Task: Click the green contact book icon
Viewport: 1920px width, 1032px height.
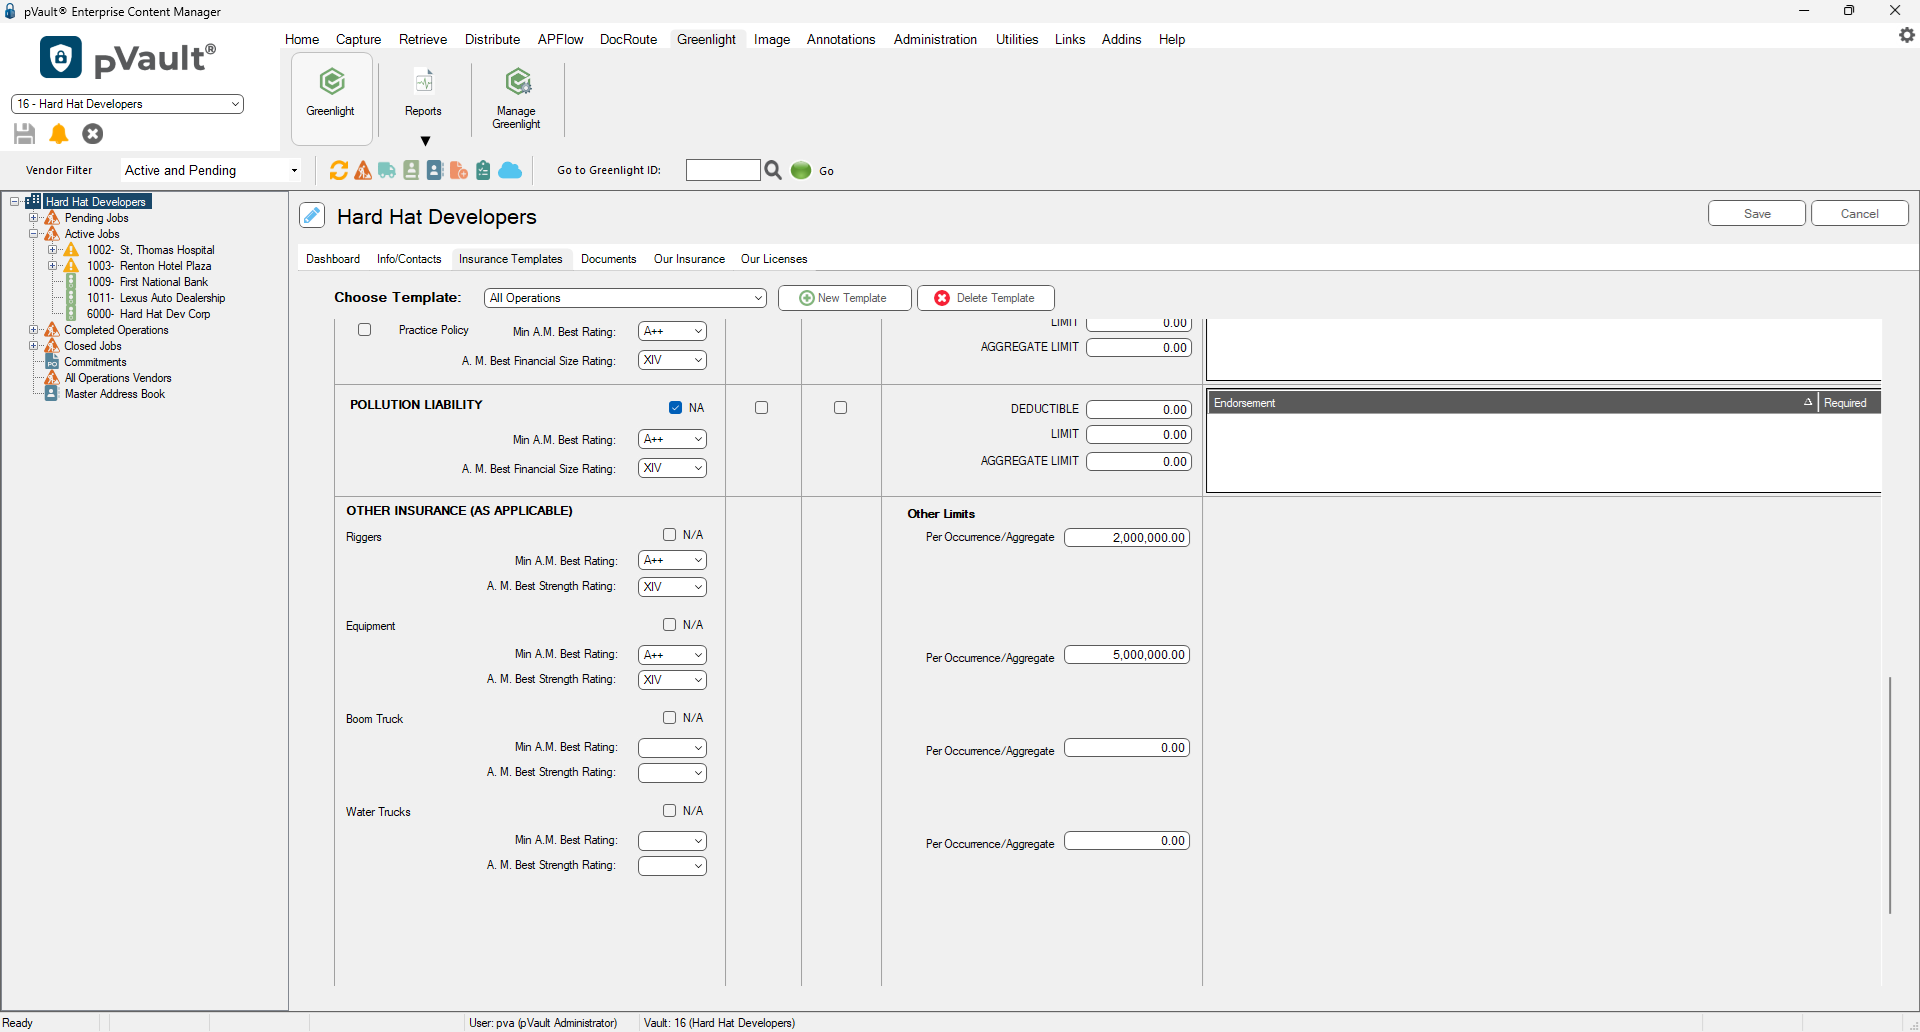Action: coord(411,171)
